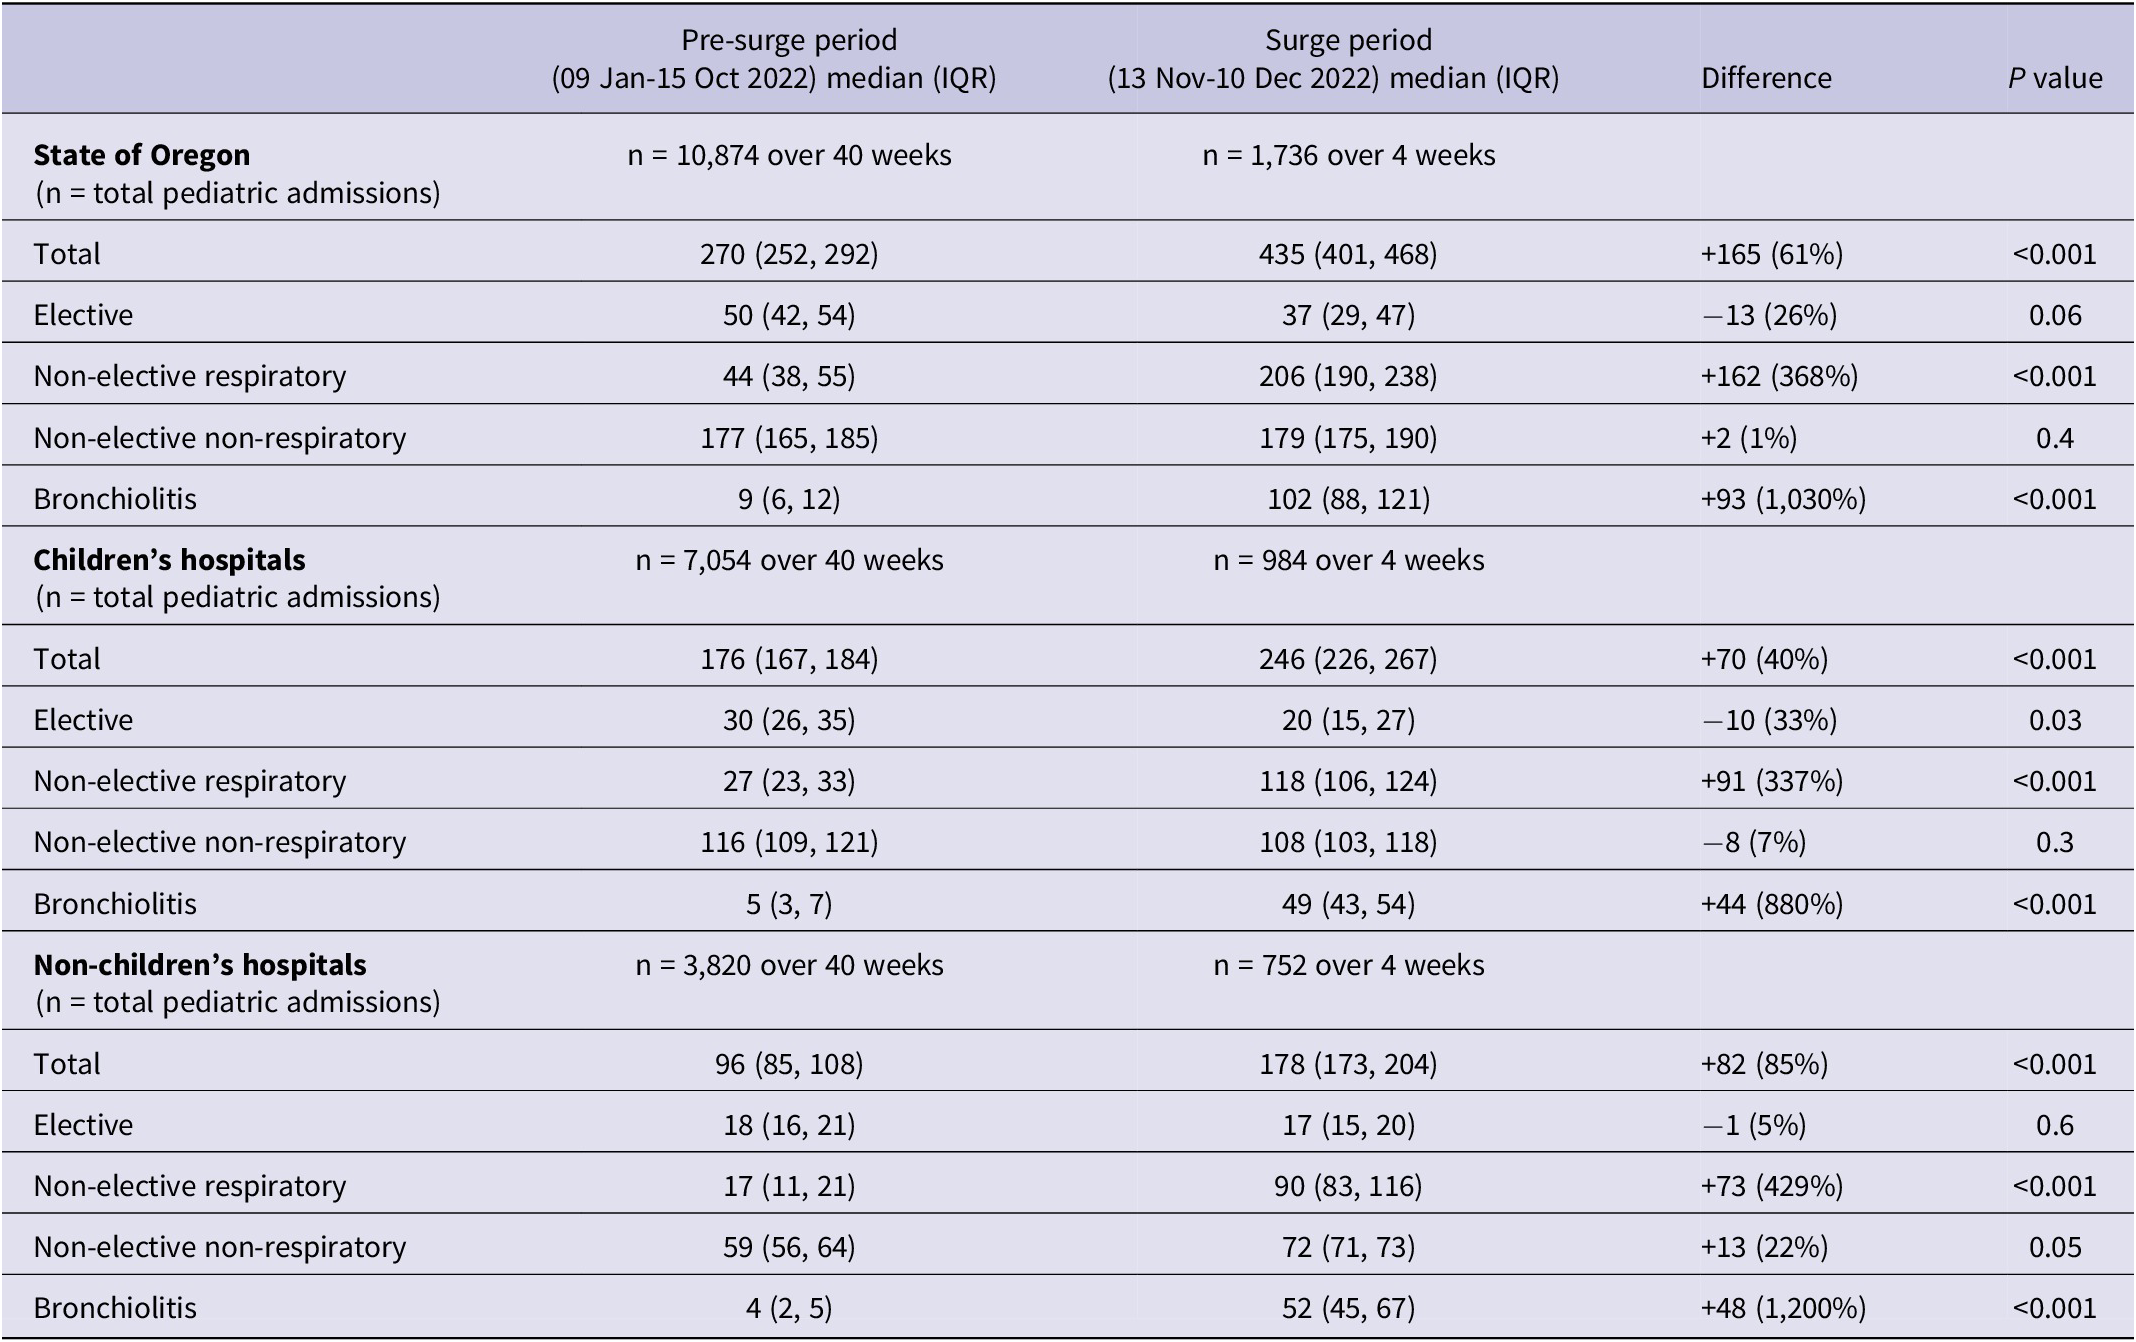Select the '+93 (1,030%)' difference value
This screenshot has width=2136, height=1342.
click(x=1783, y=499)
